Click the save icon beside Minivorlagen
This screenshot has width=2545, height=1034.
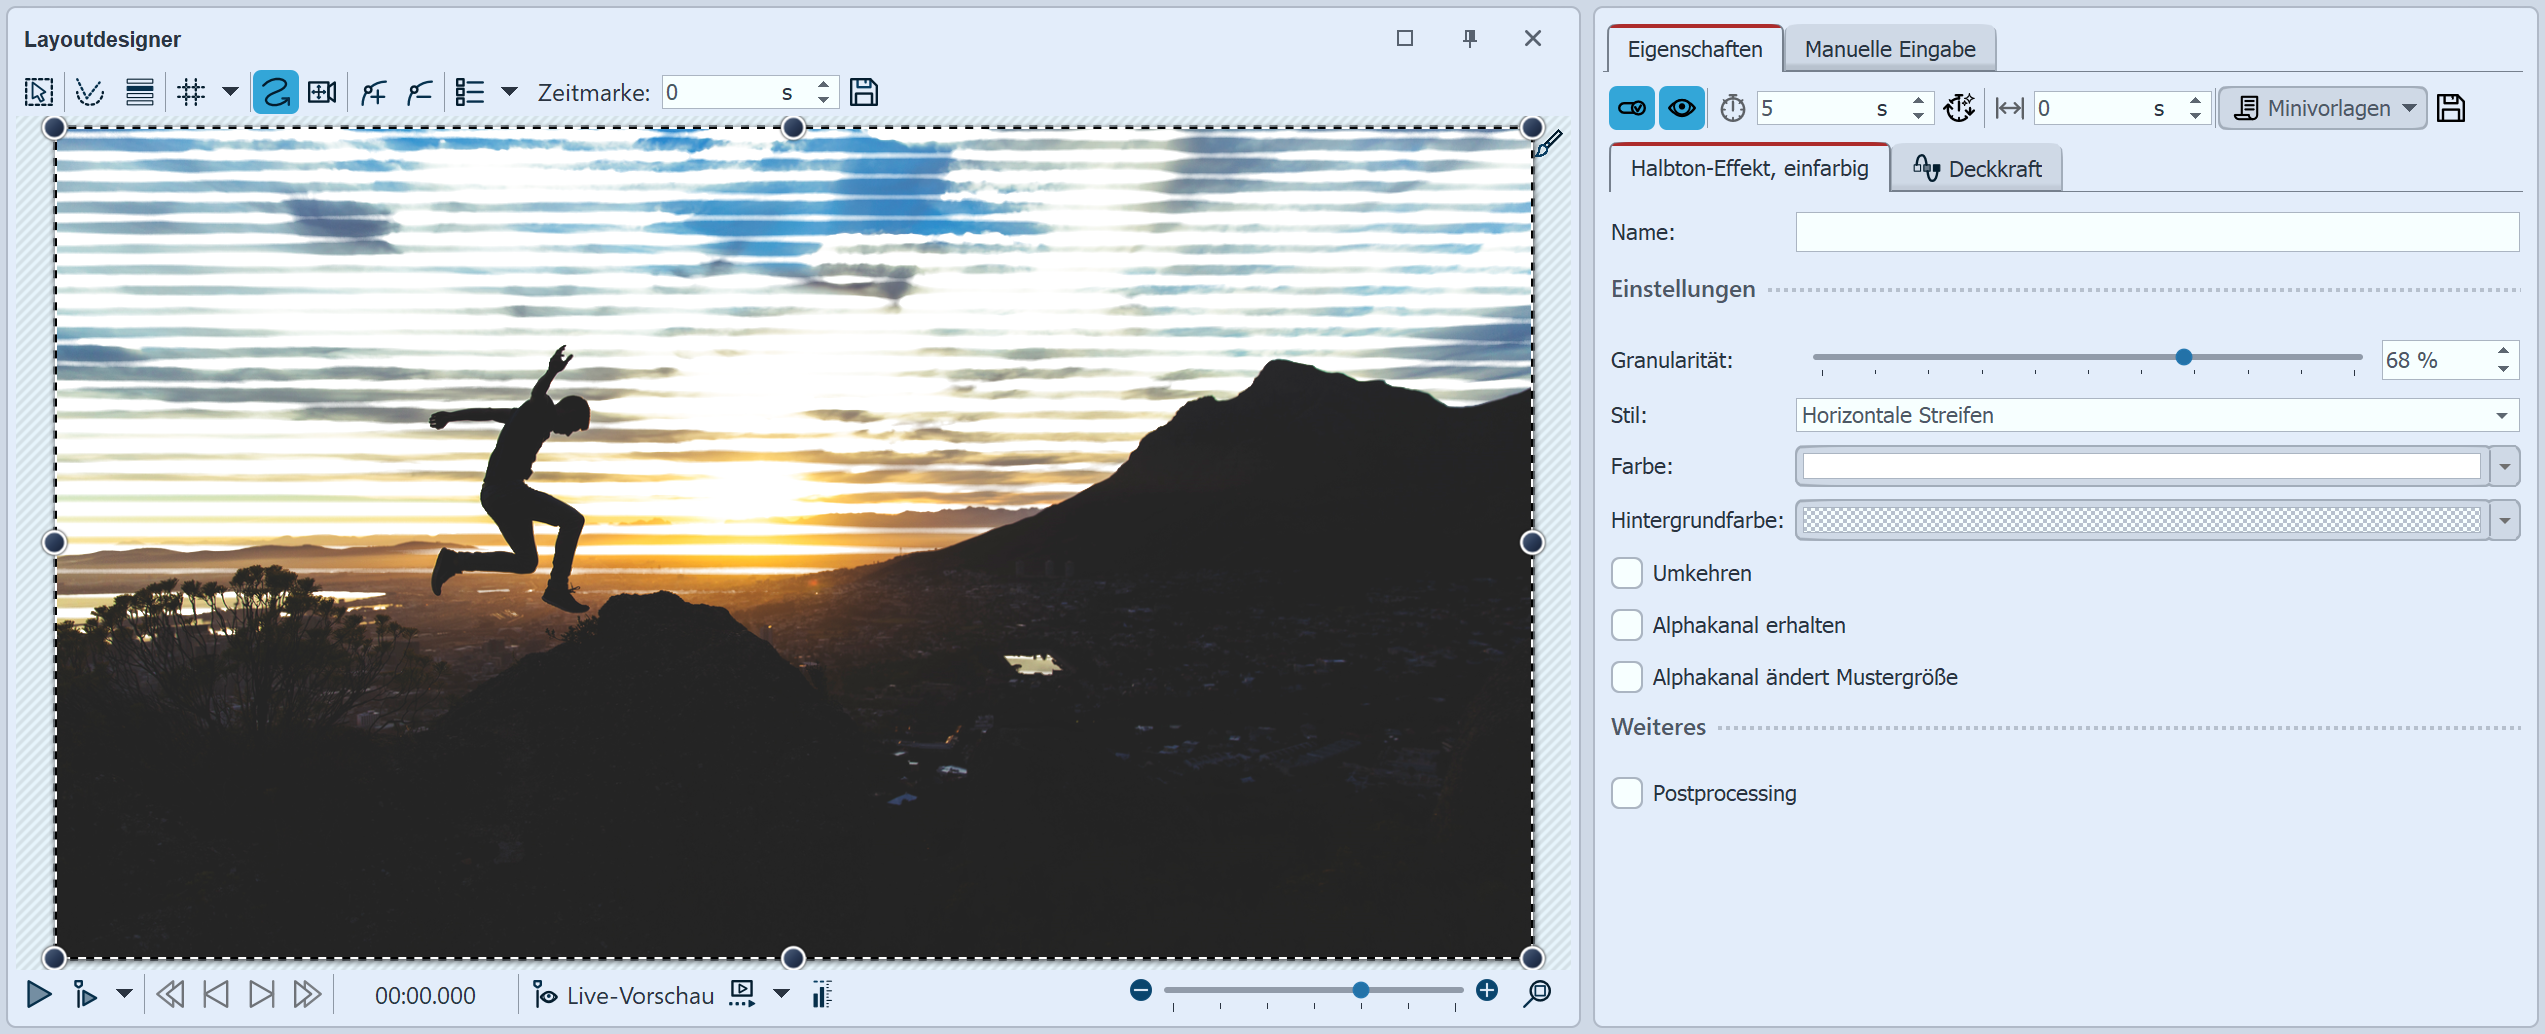pos(2451,108)
